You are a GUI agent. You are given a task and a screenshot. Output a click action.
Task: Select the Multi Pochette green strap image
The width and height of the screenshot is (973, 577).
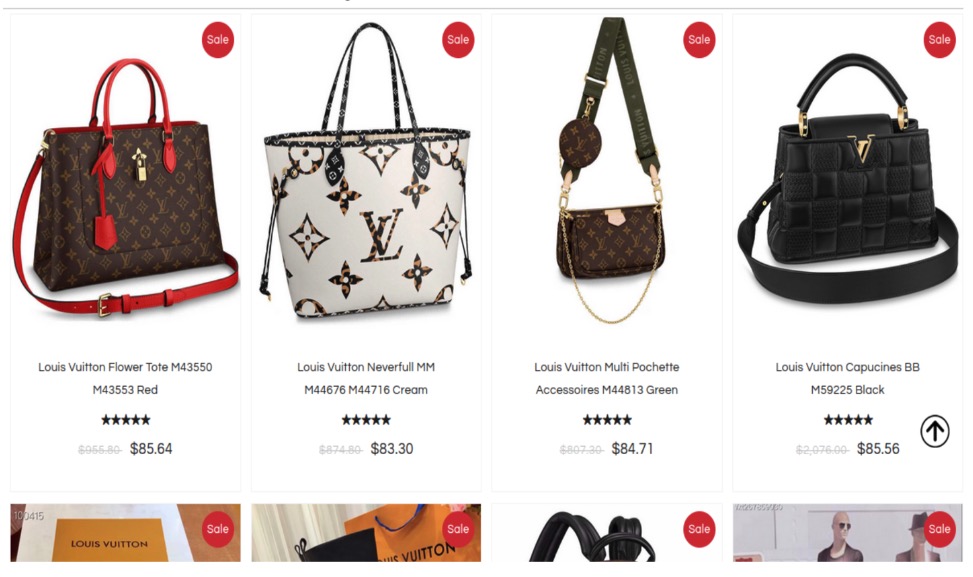coord(608,169)
